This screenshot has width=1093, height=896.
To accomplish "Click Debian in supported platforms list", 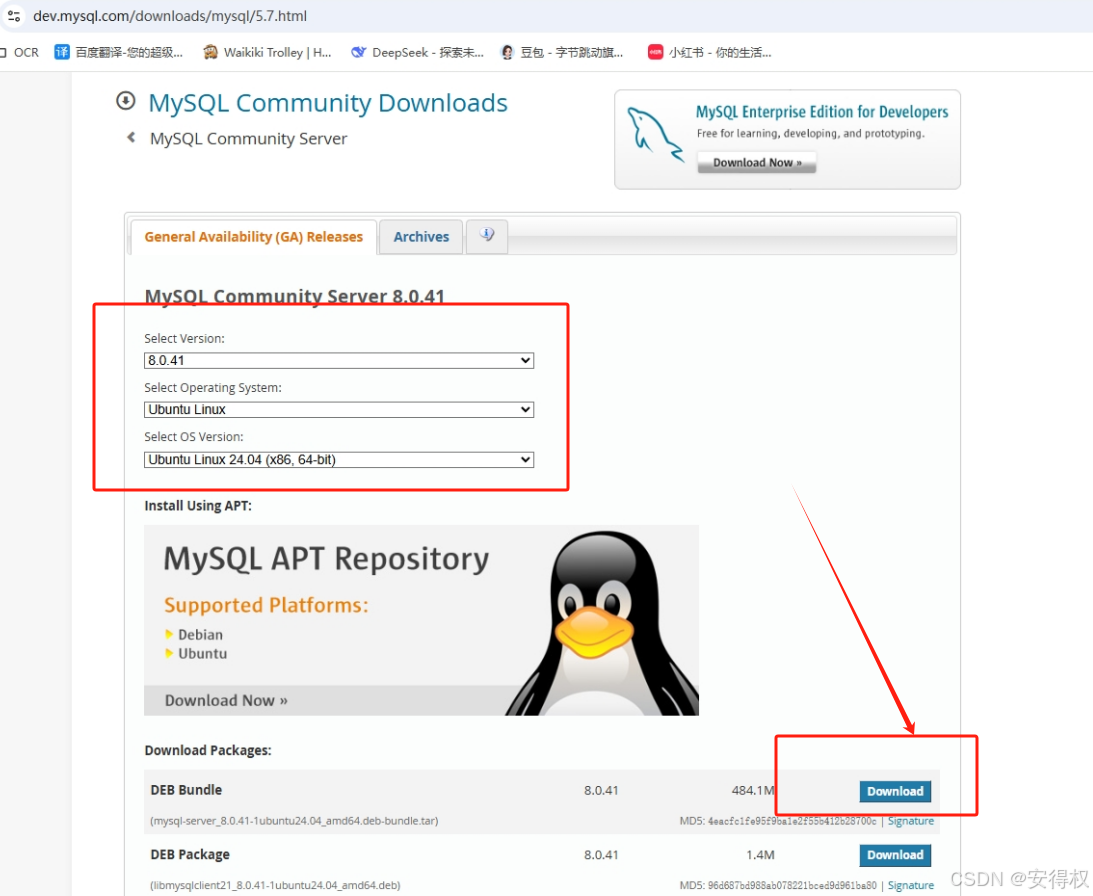I will 200,635.
